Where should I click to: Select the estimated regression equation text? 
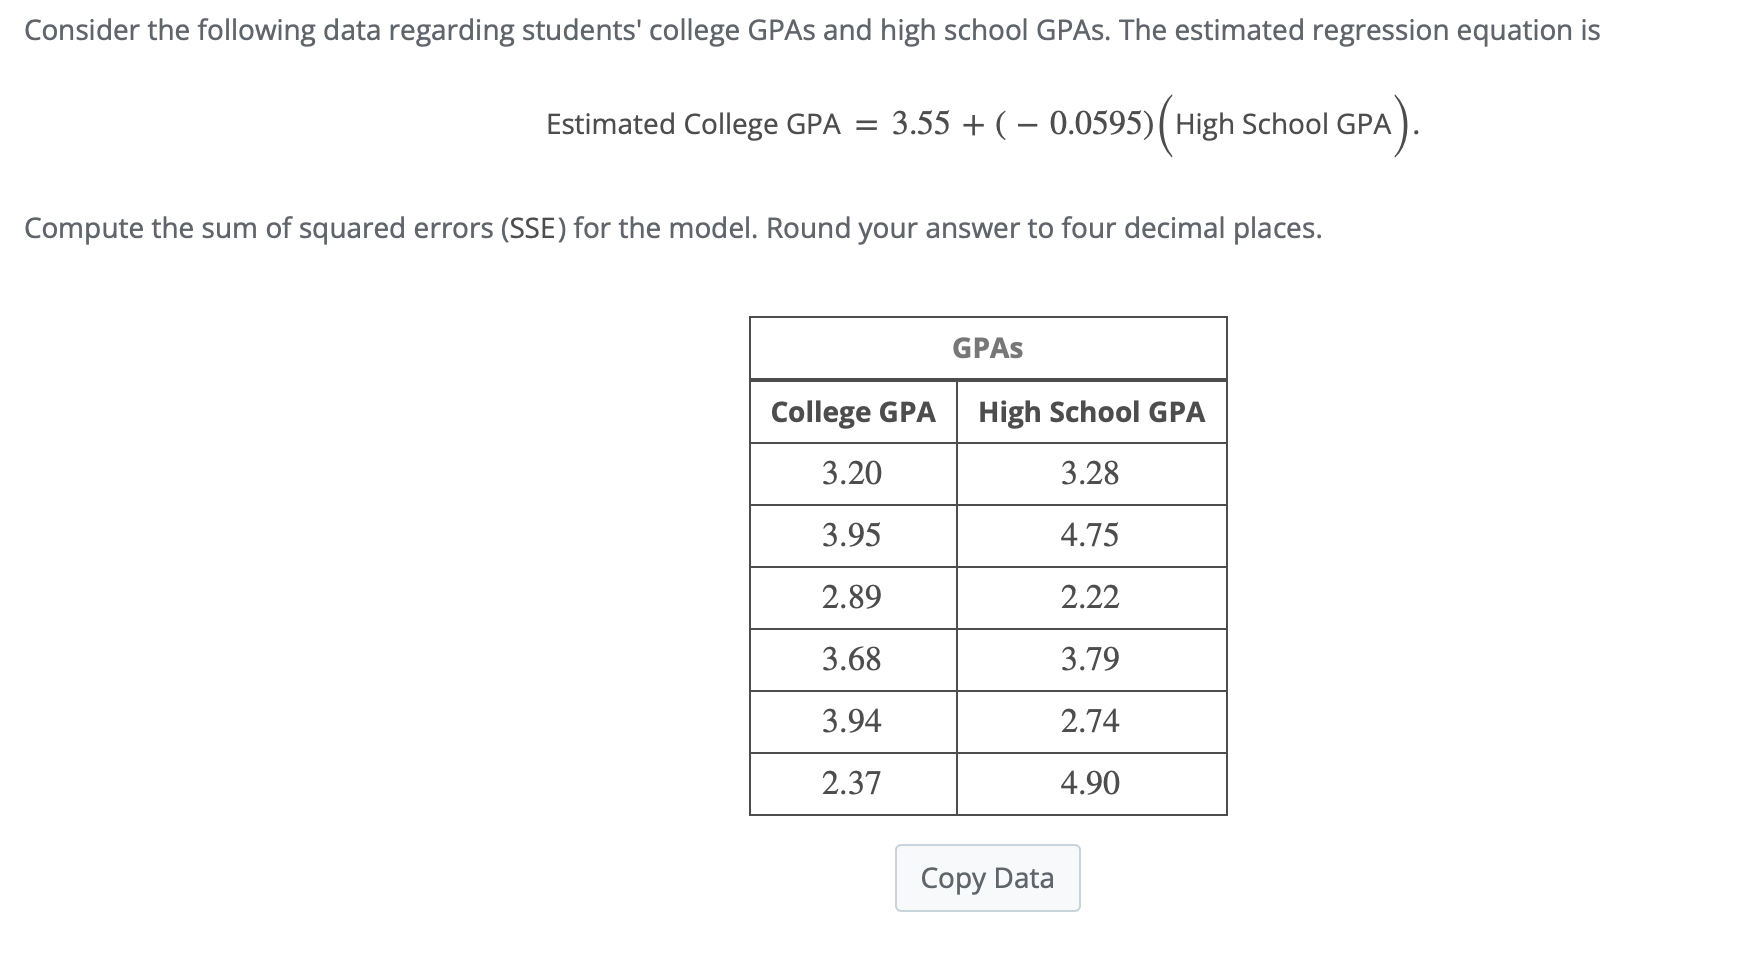[x=980, y=125]
